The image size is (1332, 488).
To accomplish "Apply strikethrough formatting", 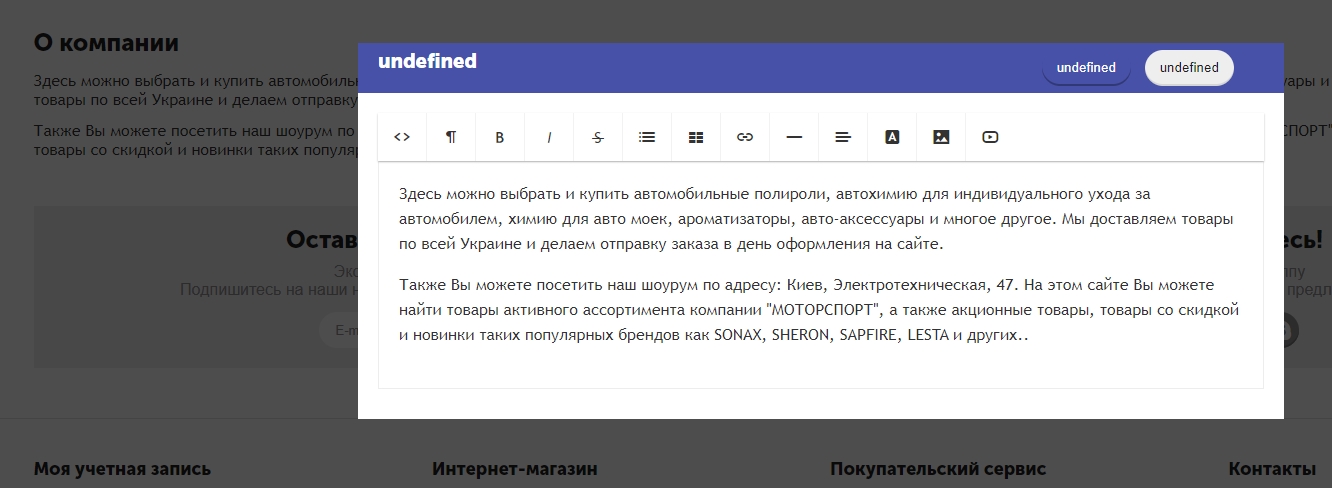I will pos(598,137).
